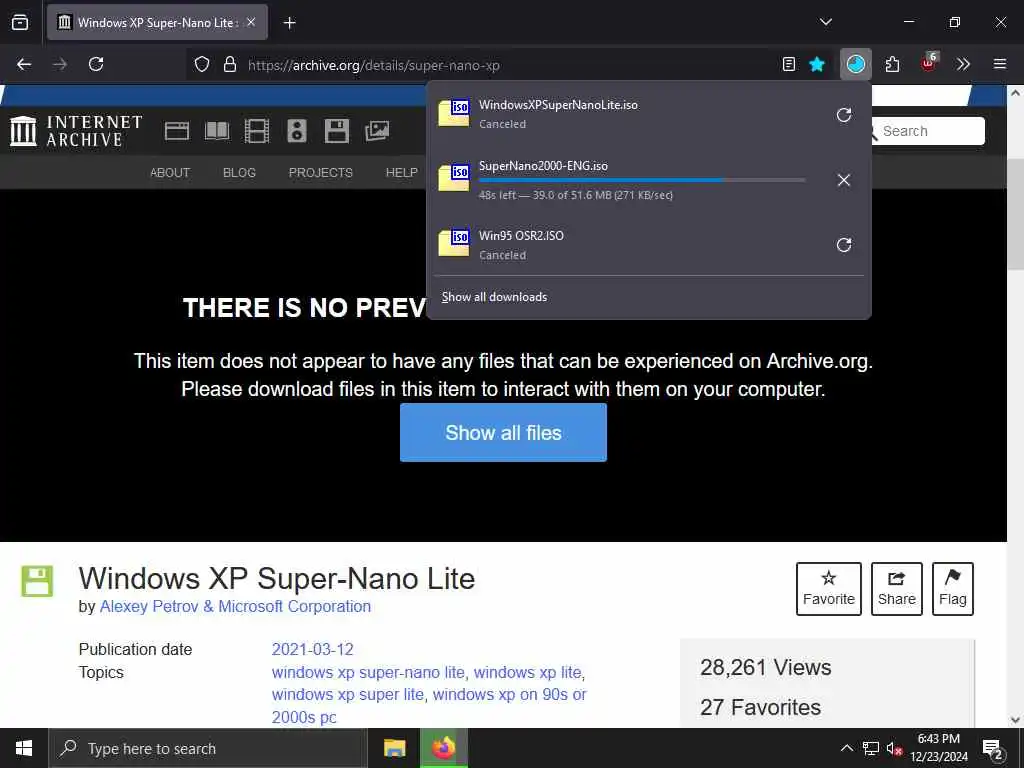Expand the list all tabs chevron
The width and height of the screenshot is (1024, 768).
click(x=825, y=22)
